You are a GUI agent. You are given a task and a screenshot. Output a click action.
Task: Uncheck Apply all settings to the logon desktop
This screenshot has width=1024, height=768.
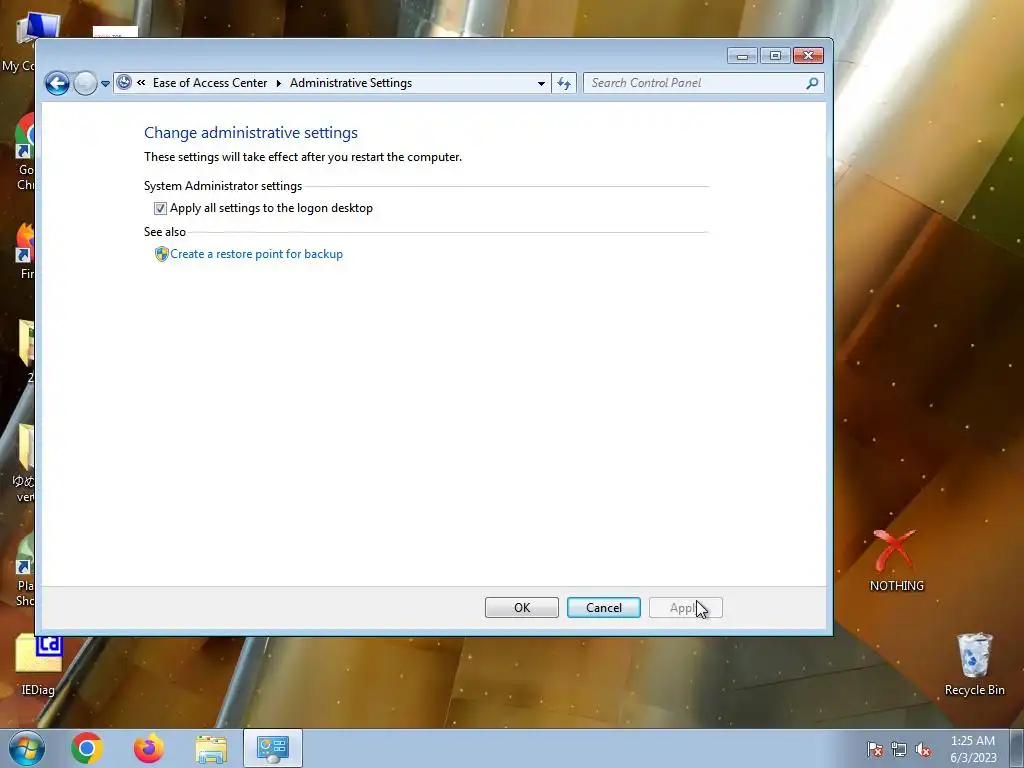click(x=160, y=208)
